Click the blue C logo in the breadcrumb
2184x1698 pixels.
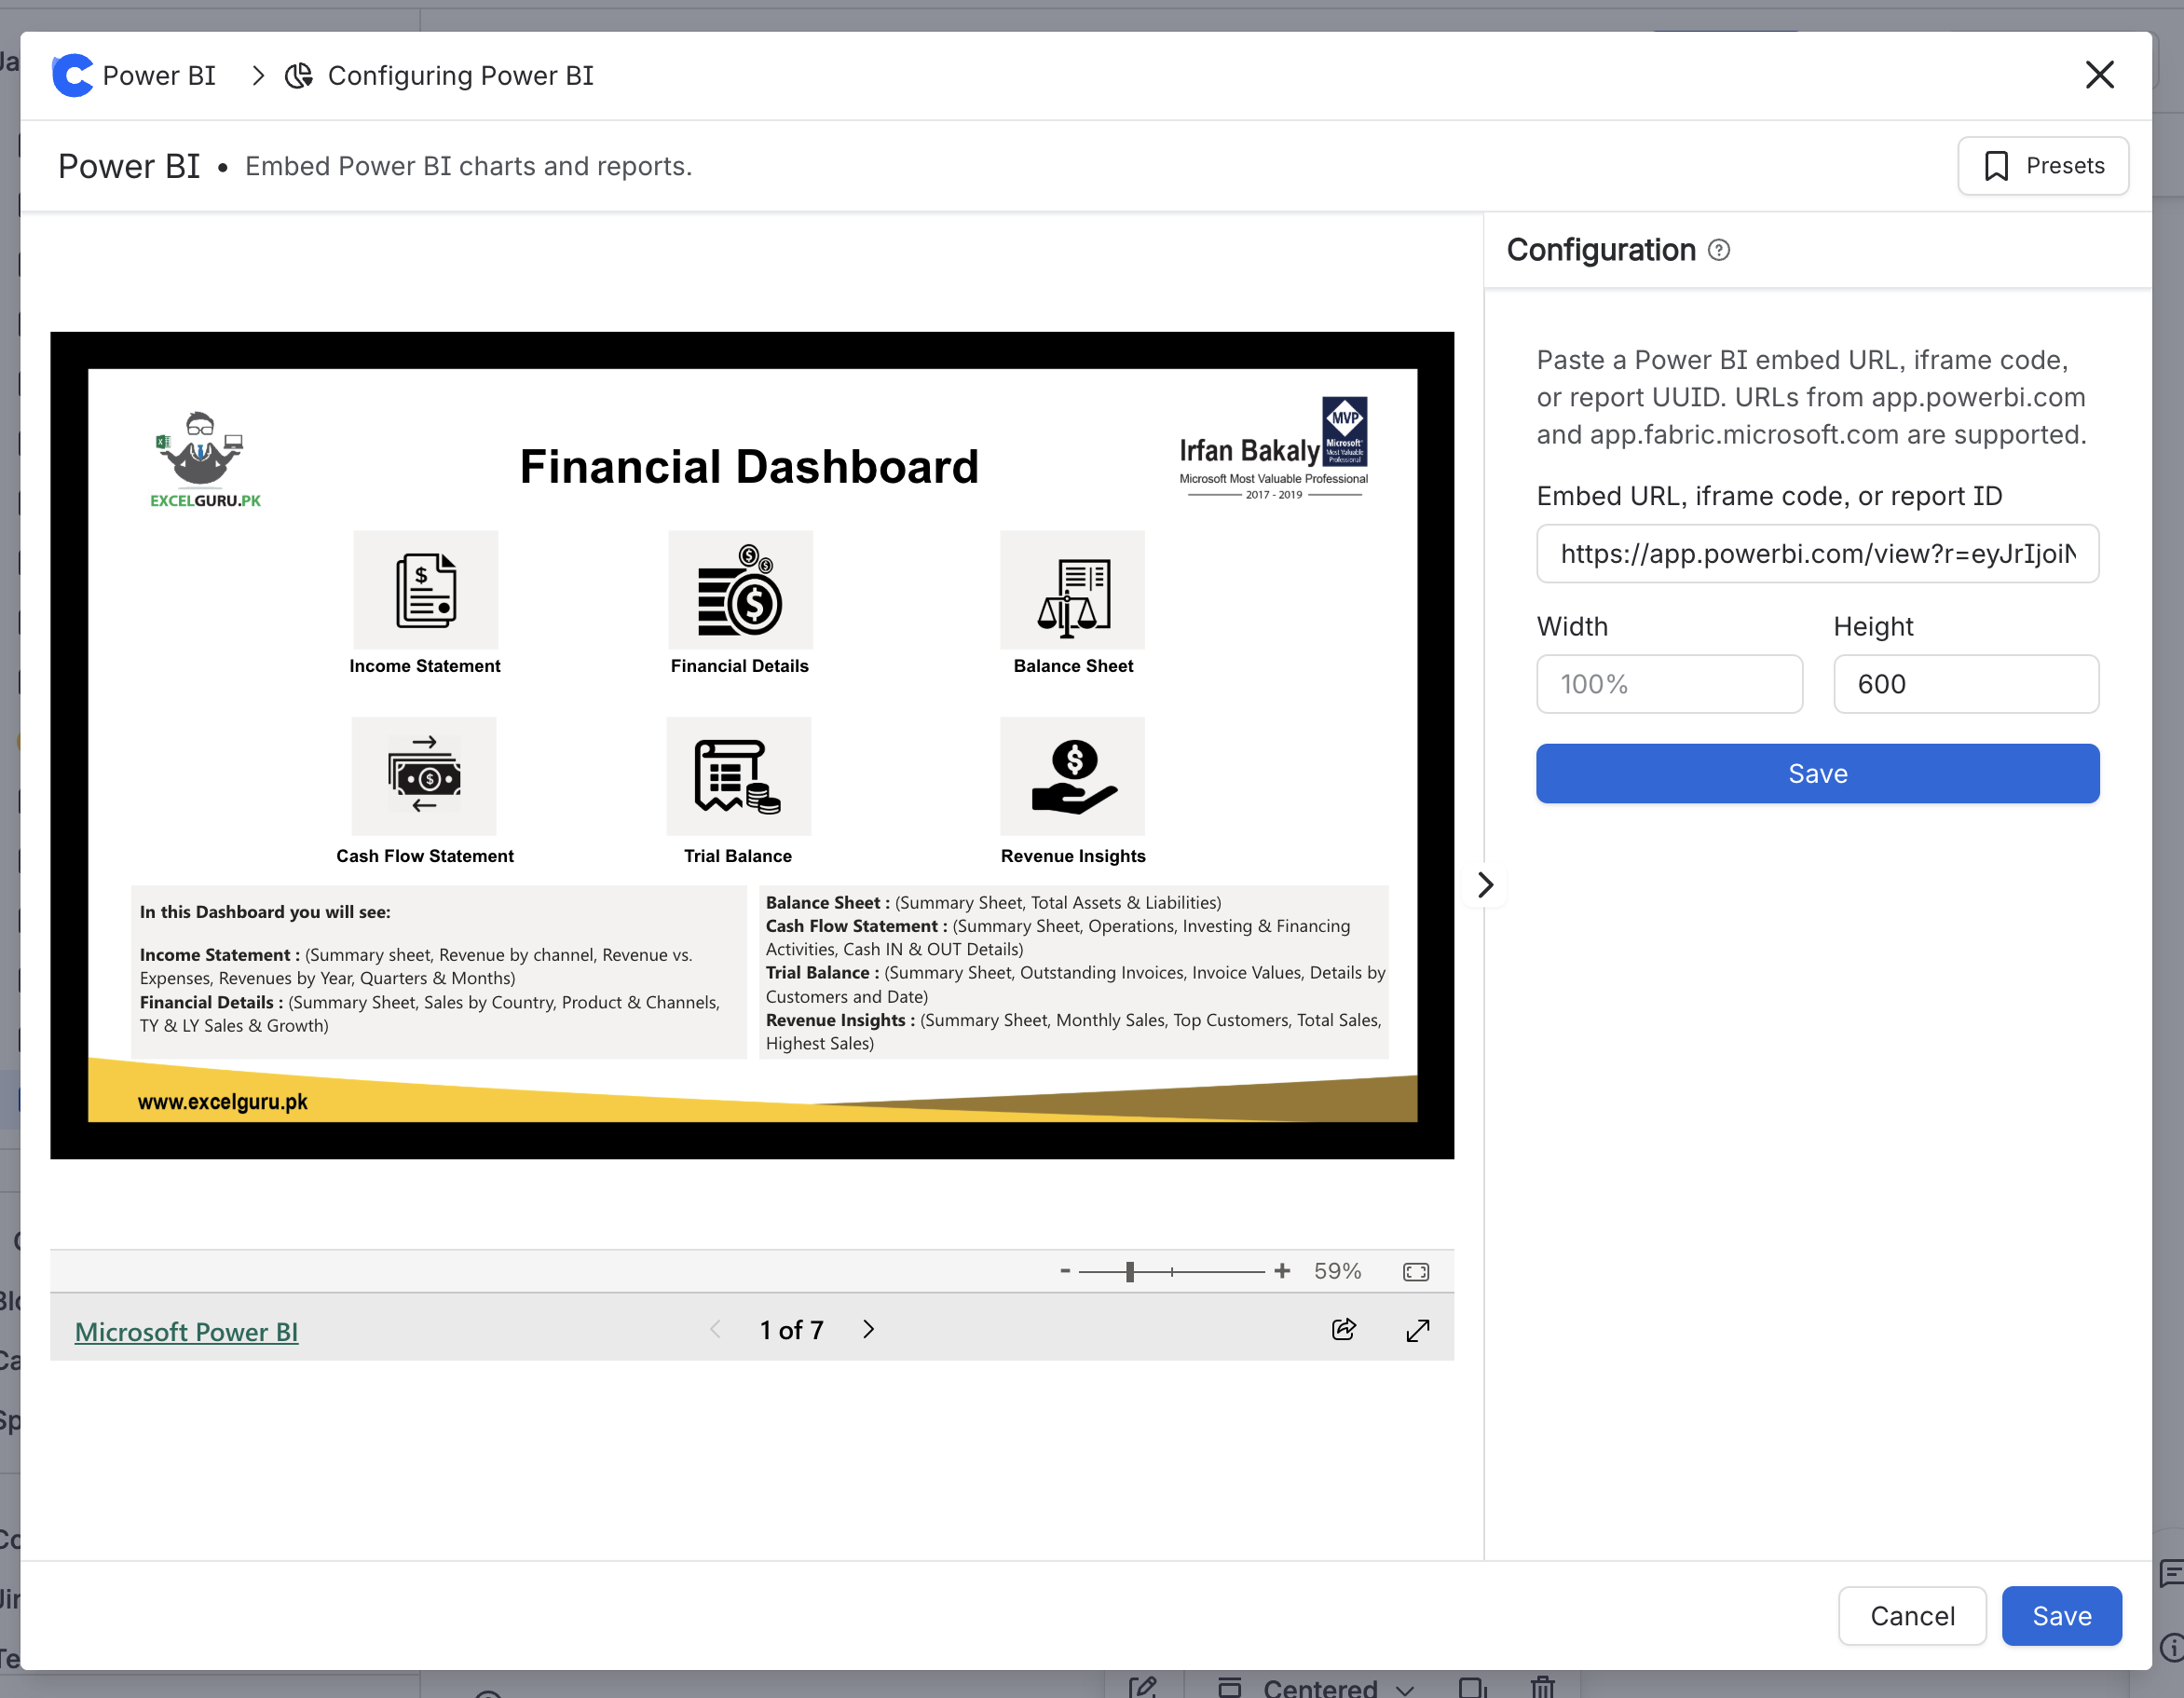coord(72,75)
